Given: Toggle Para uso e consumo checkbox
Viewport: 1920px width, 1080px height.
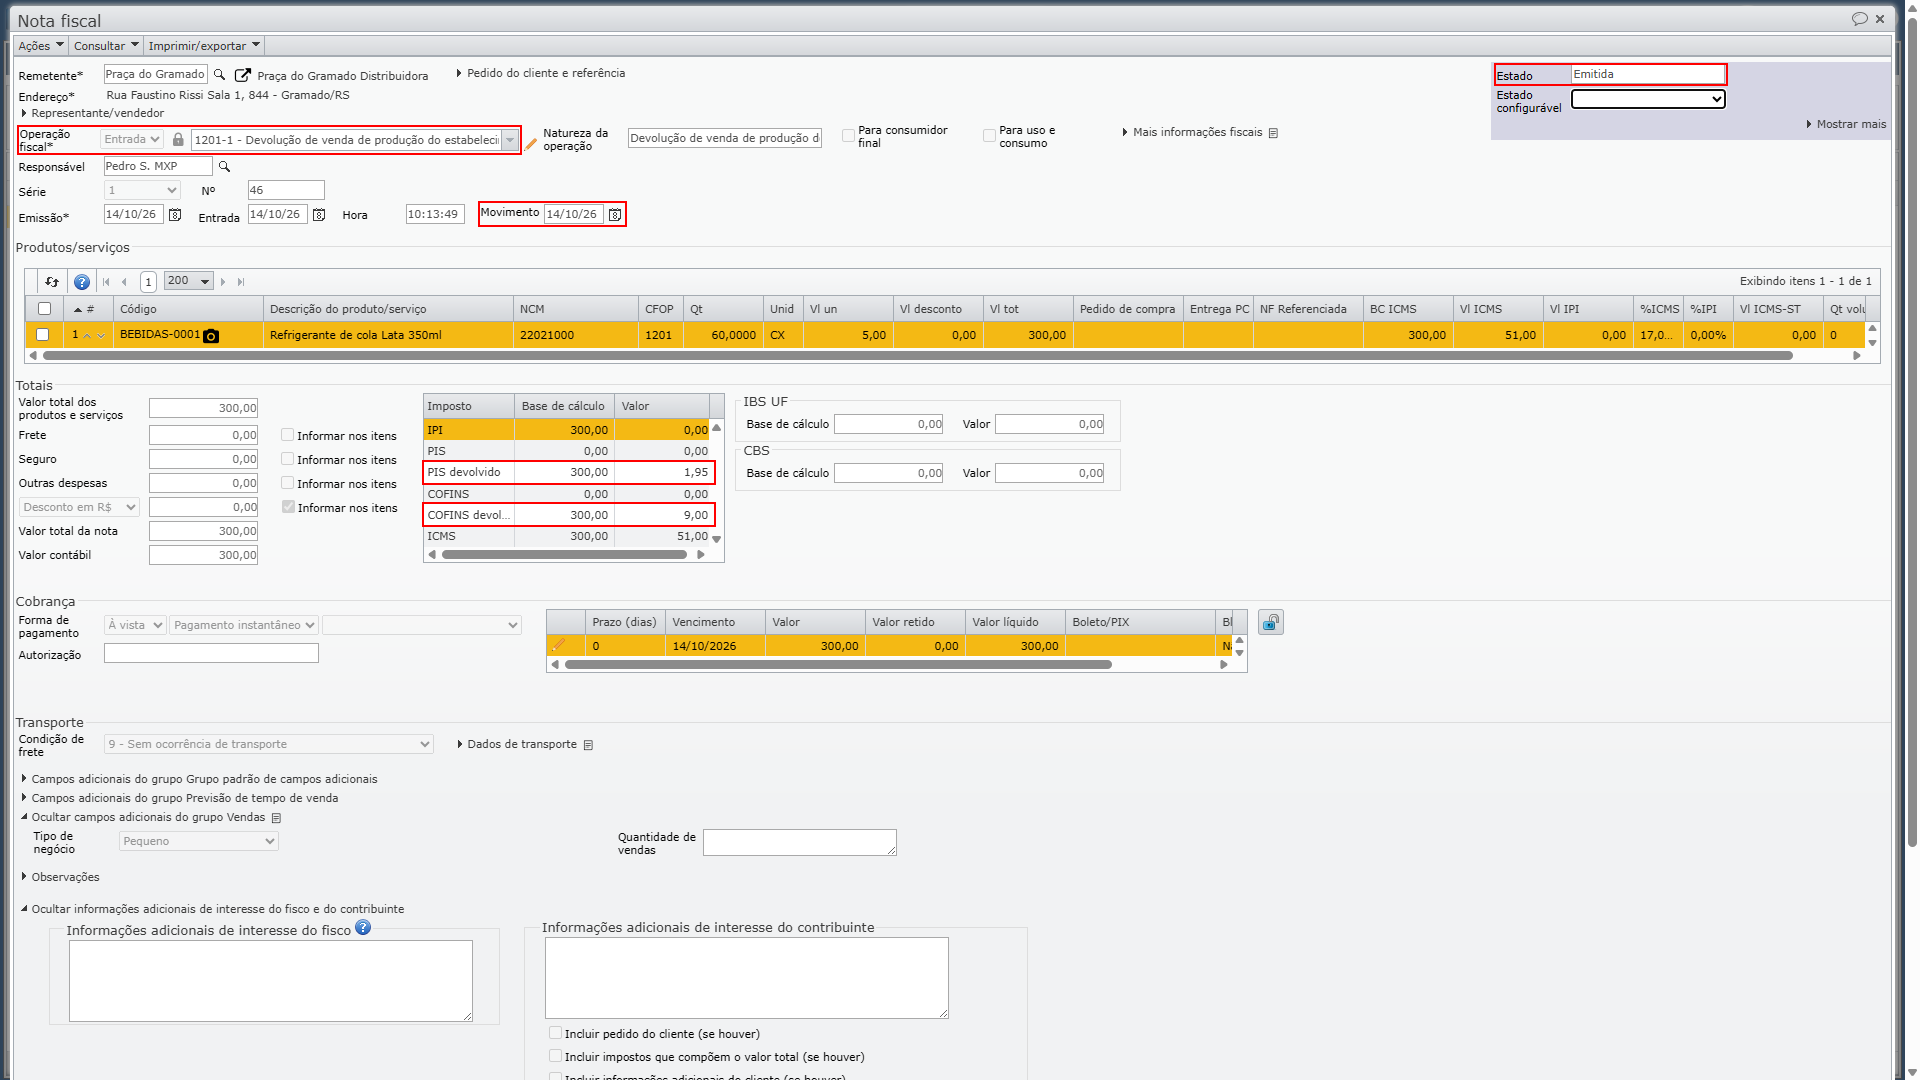Looking at the screenshot, I should (x=989, y=136).
